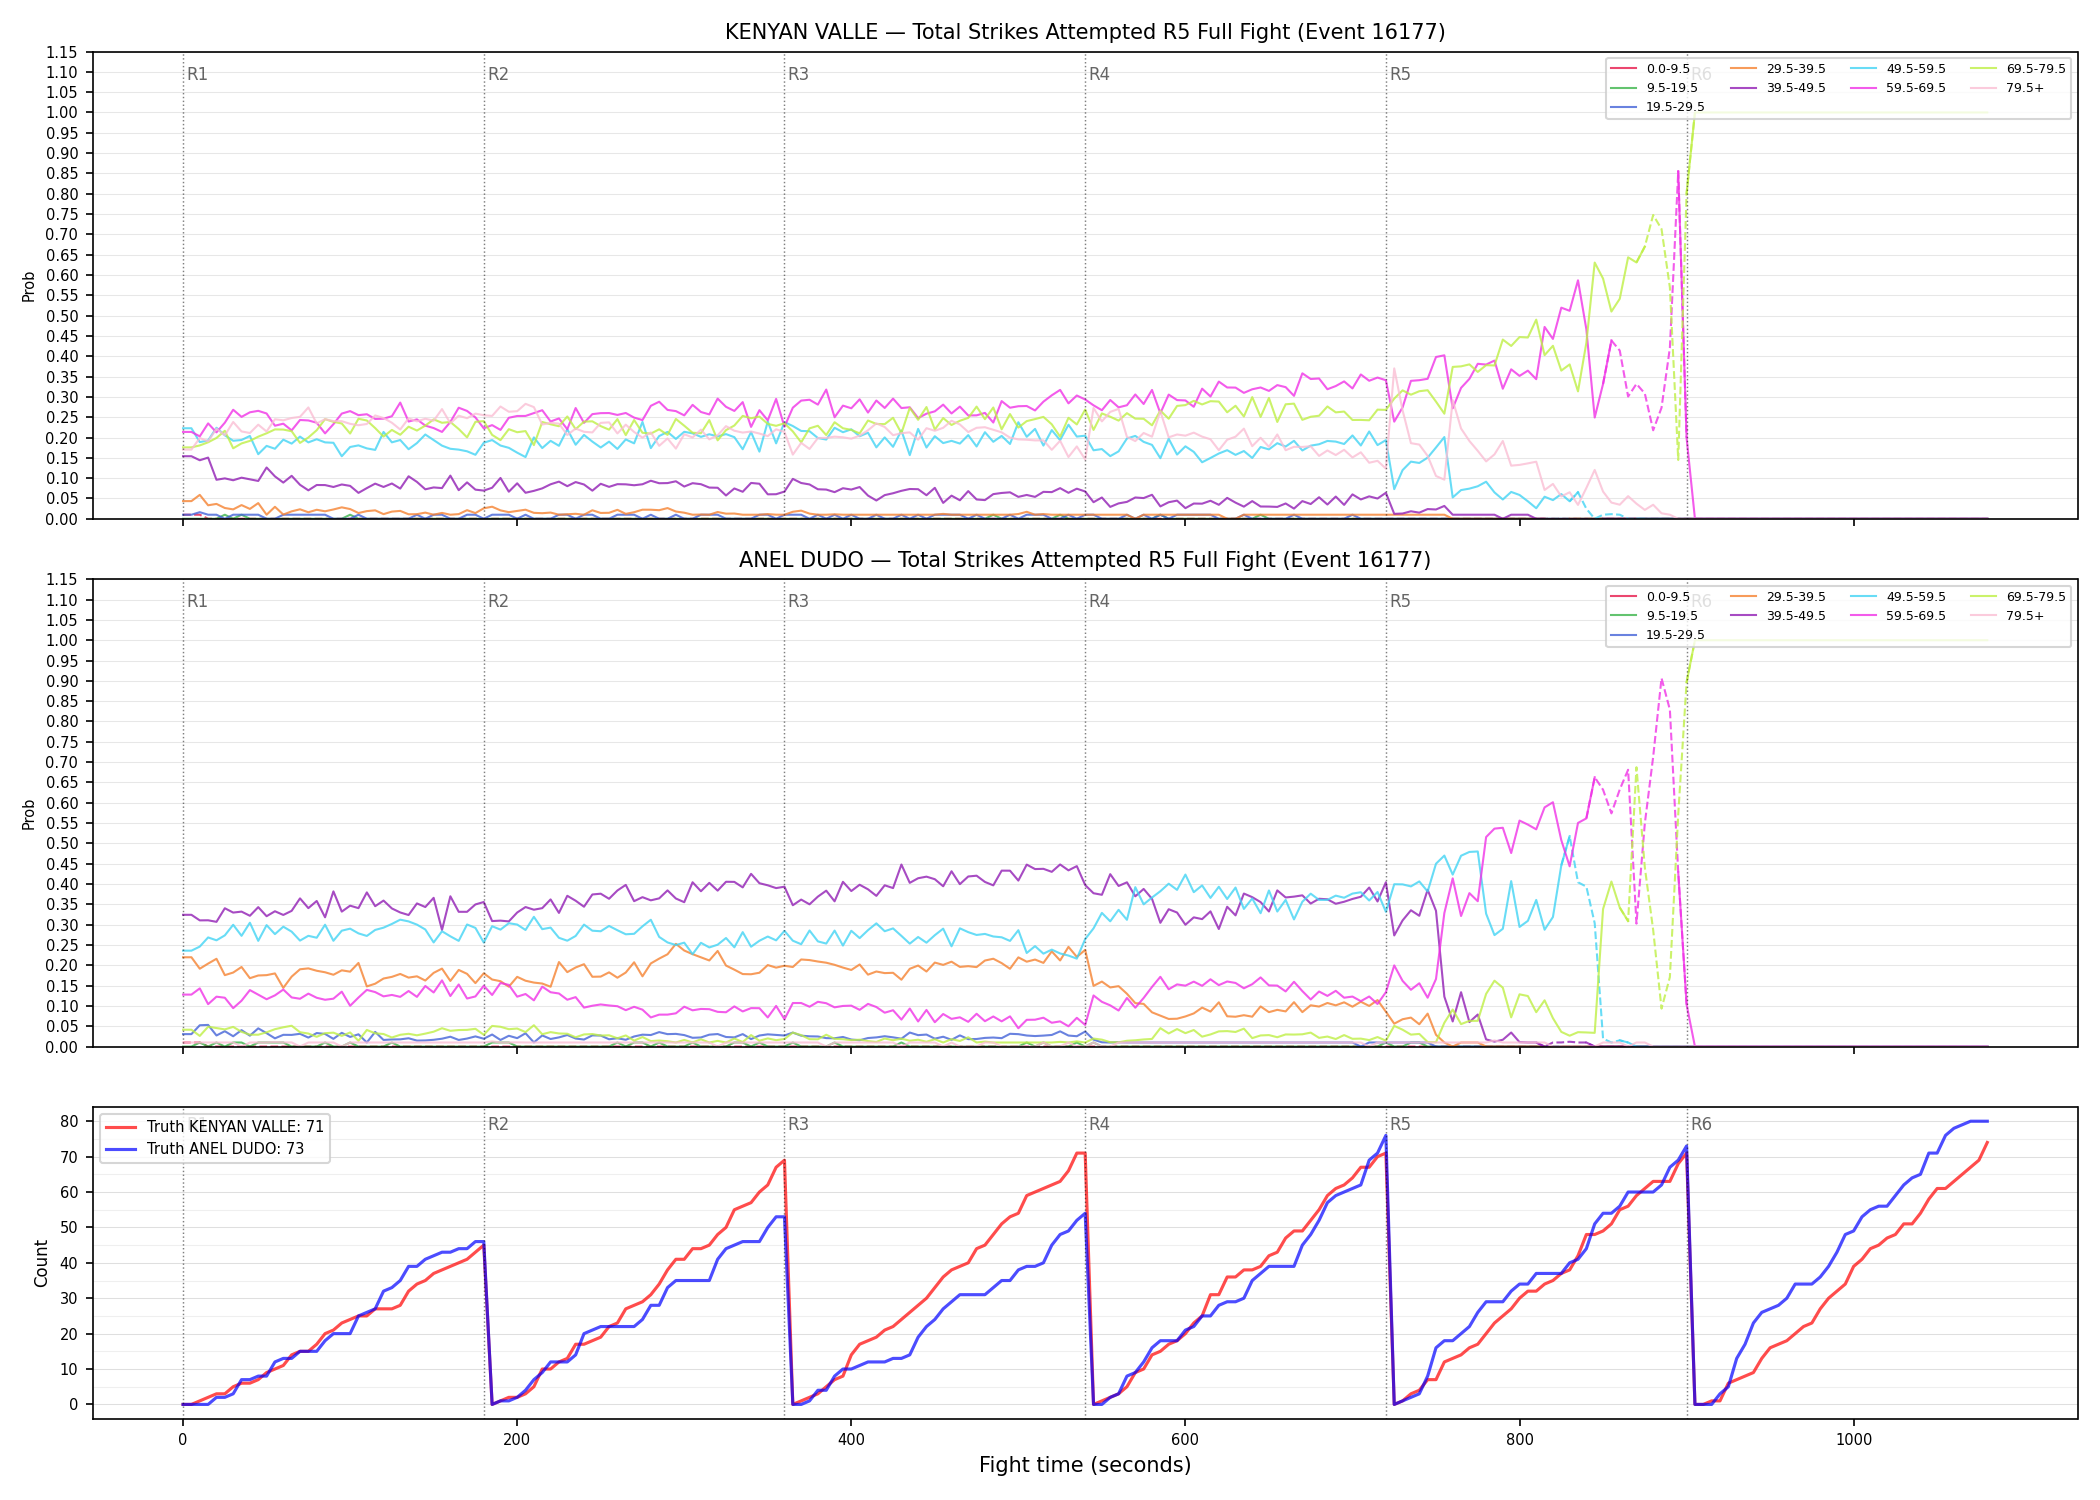2100x1500 pixels.
Task: Select '29.5-39.5' in KENYAN VALLE legend
Action: [1796, 69]
